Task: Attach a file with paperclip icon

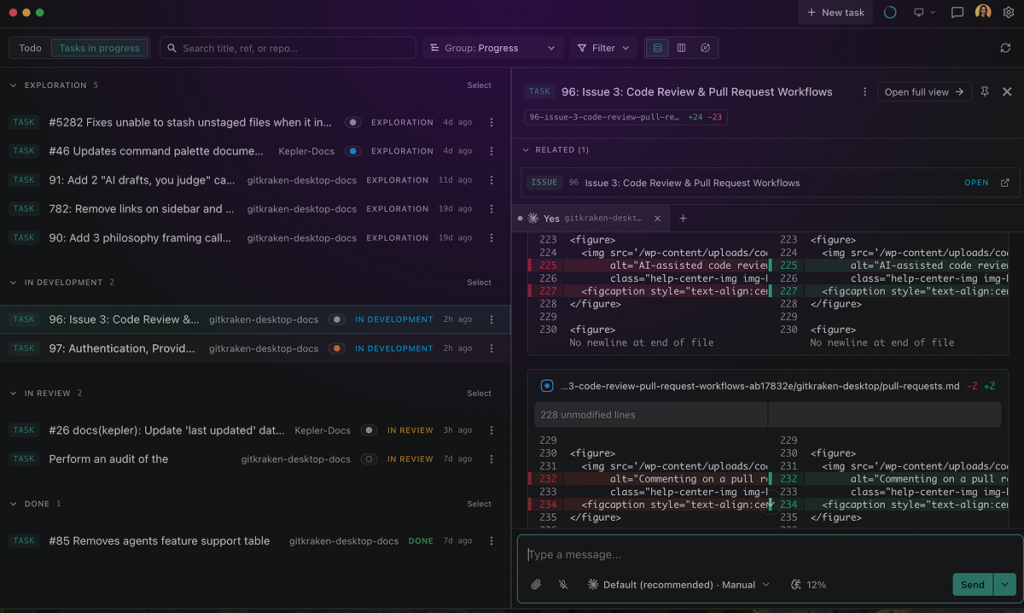Action: pyautogui.click(x=536, y=585)
